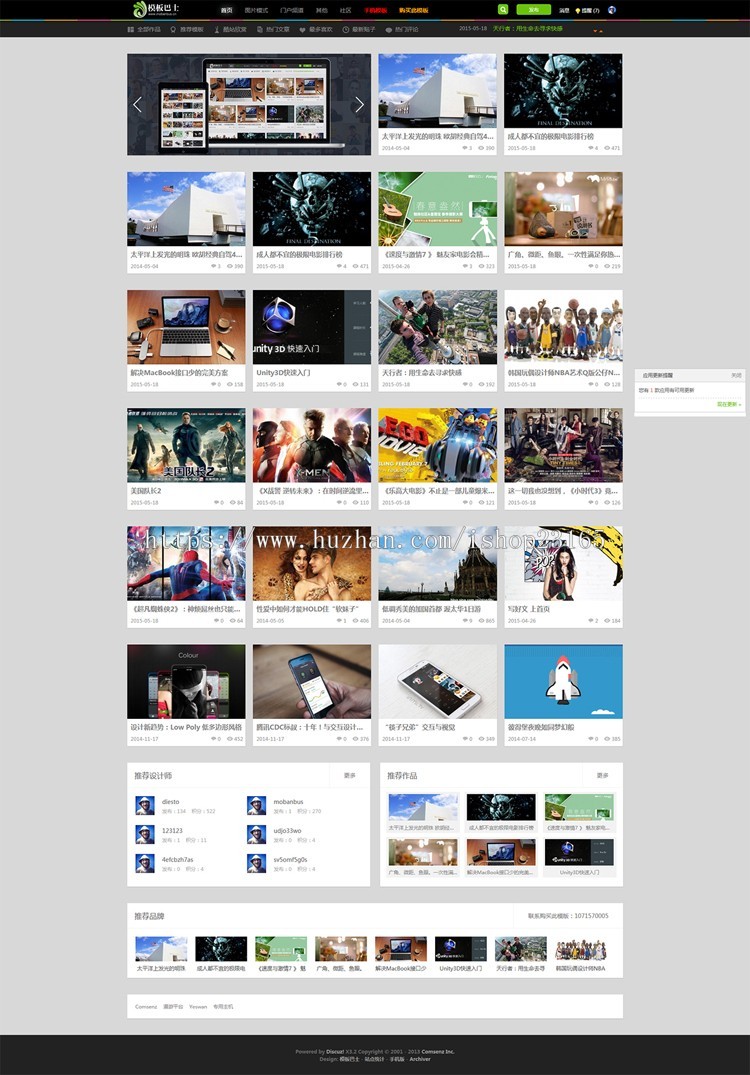Open the 腾讯CDC标acl card with phone in hand
750x1075 pixels.
[x=312, y=694]
